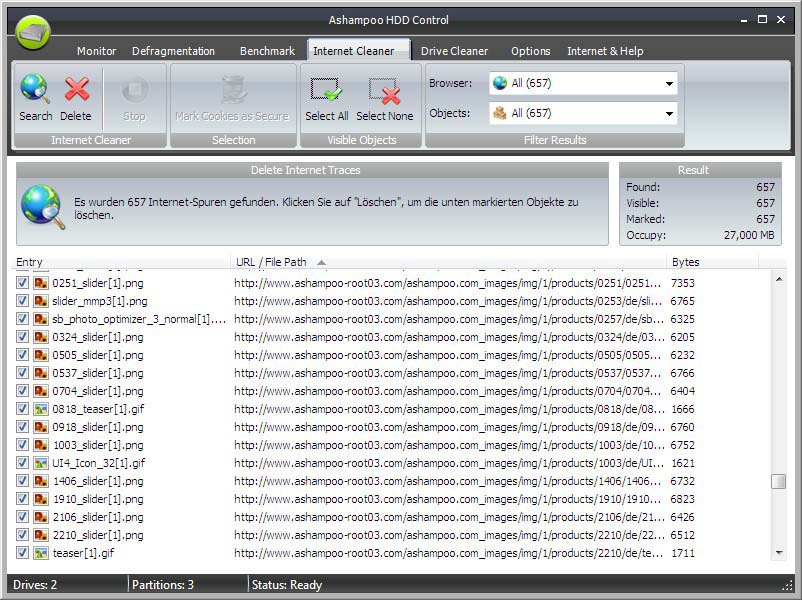Switch to the Defragmentation tab
Viewport: 802px width, 600px height.
point(173,51)
